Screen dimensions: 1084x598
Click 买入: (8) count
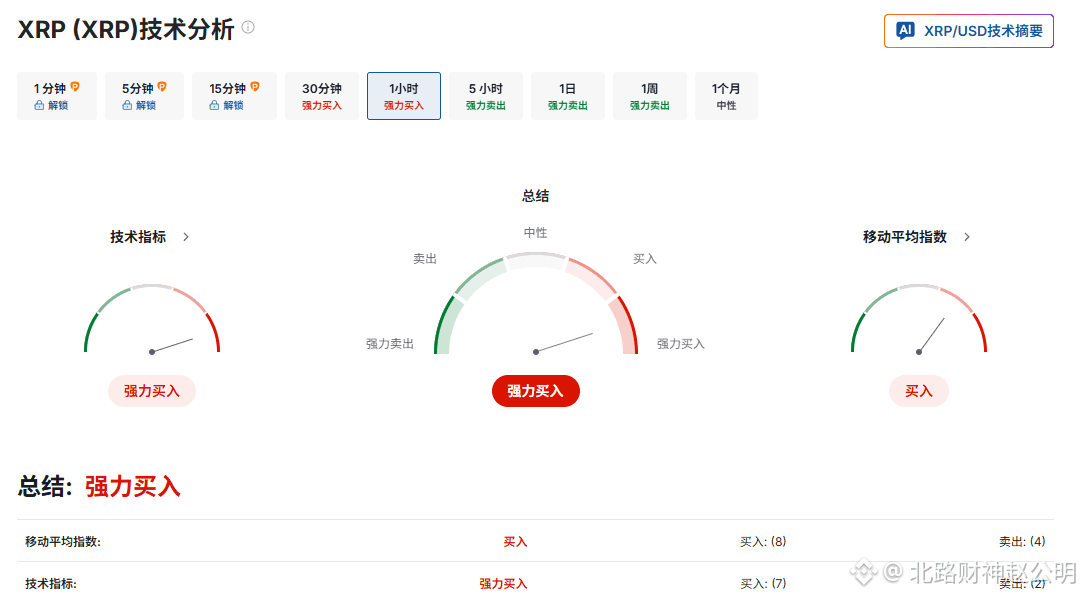[763, 542]
